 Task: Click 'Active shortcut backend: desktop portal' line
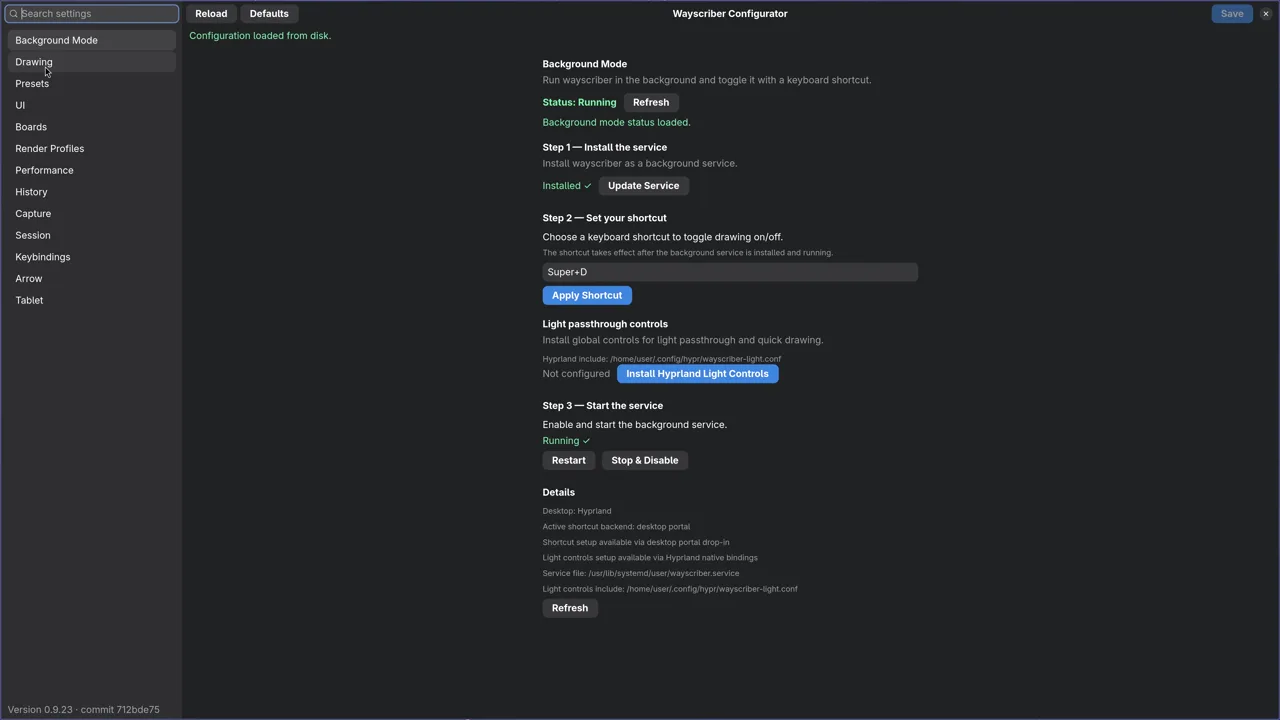tap(616, 527)
